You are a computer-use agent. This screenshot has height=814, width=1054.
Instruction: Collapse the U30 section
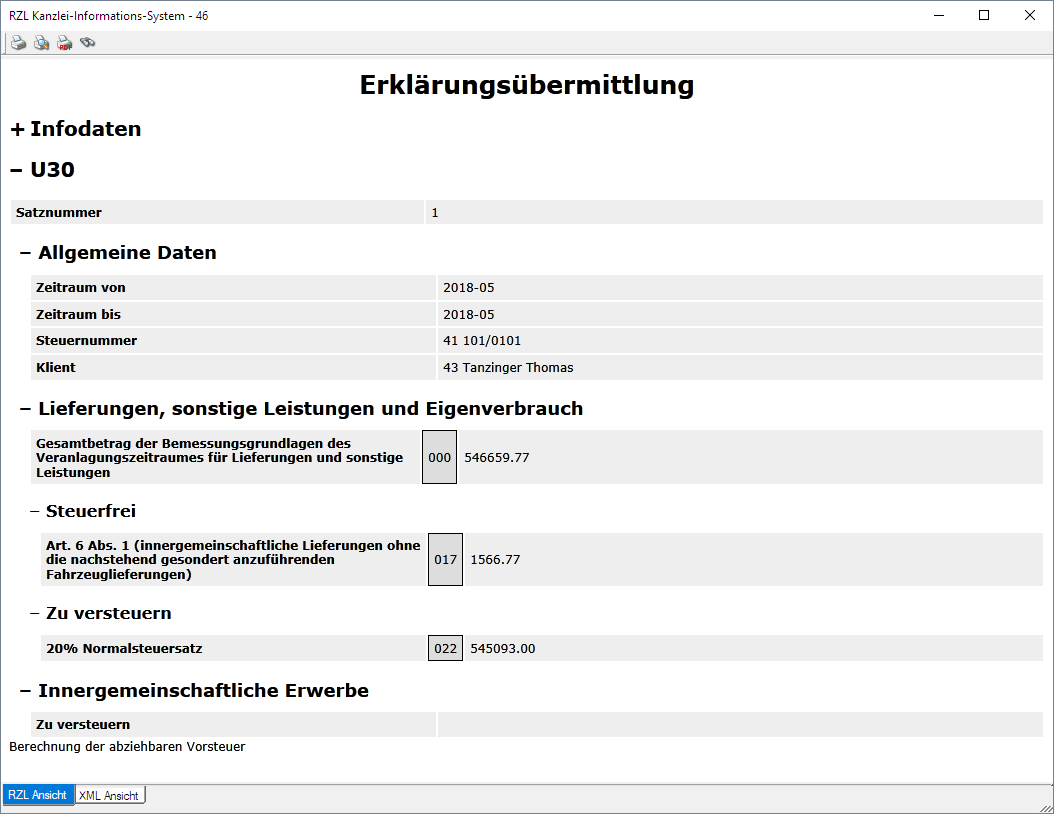(x=16, y=170)
